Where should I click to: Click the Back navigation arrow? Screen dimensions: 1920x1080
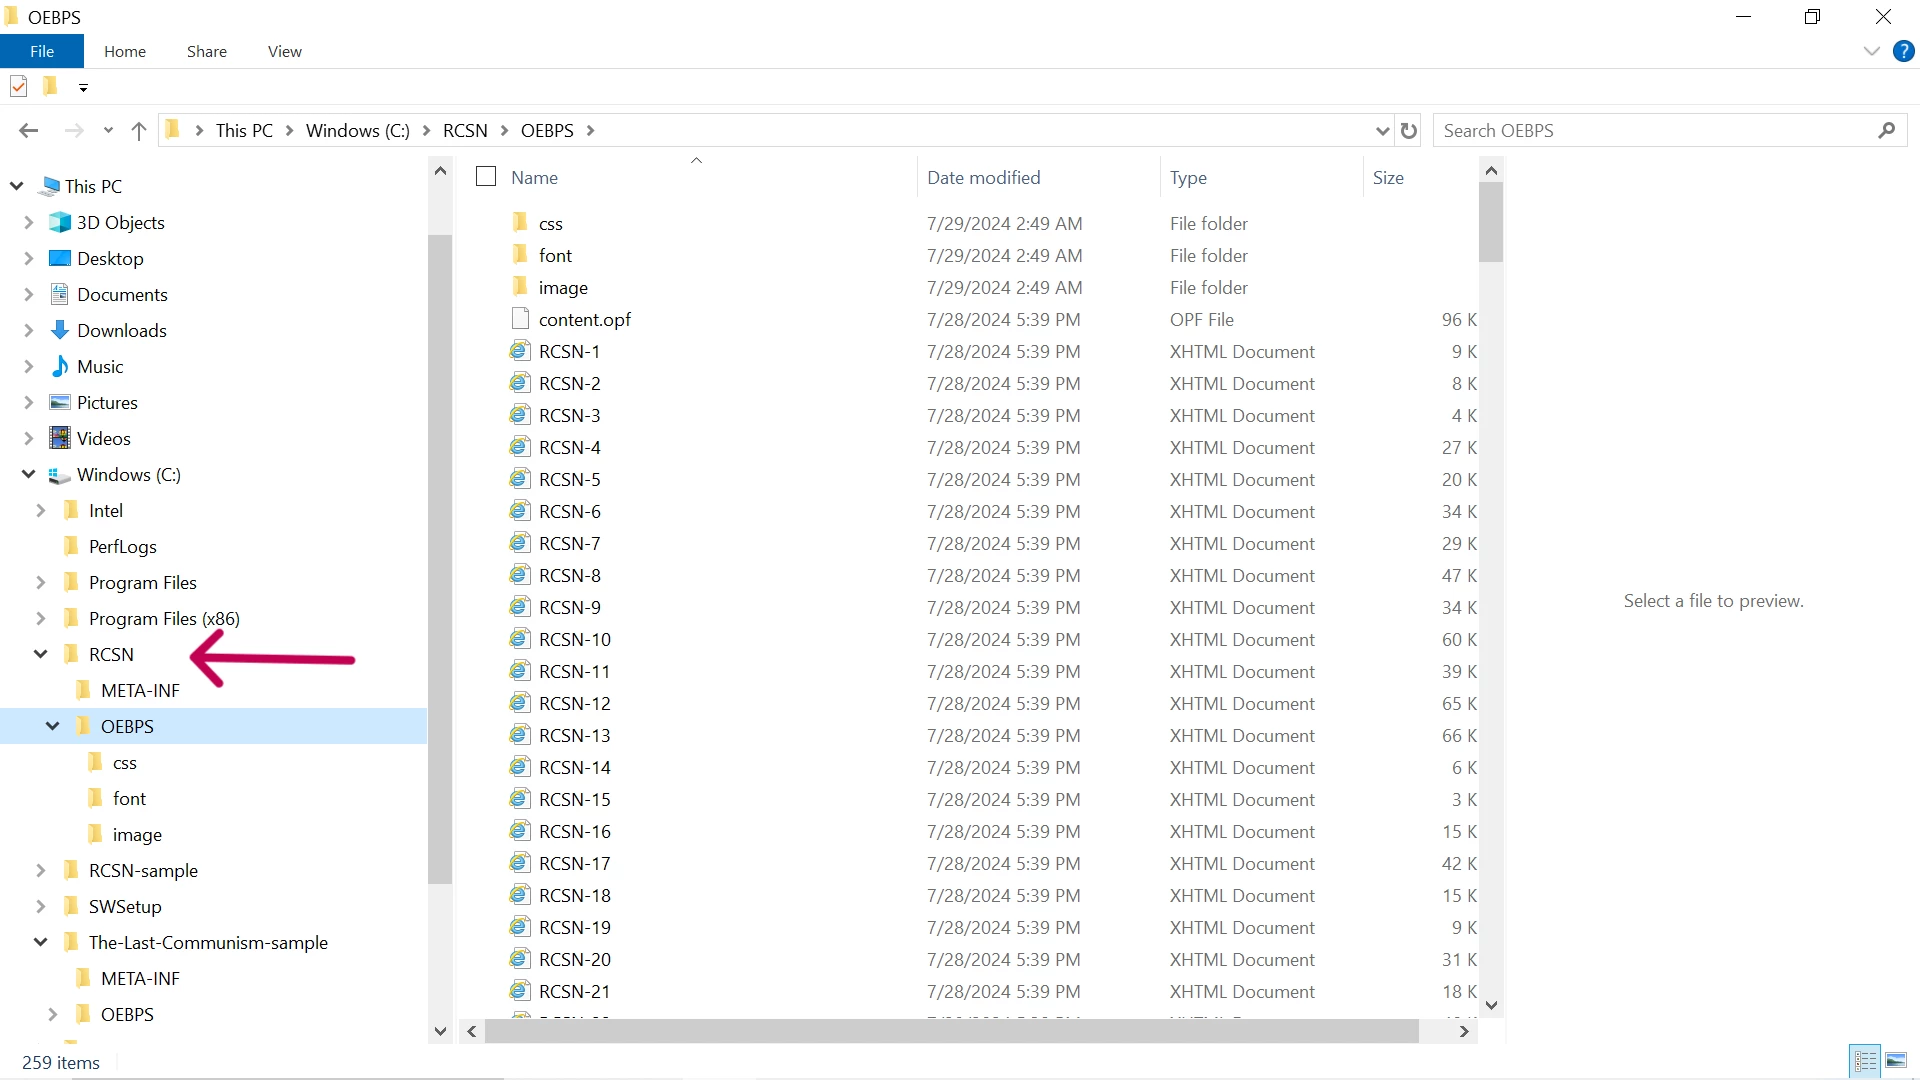pos(28,131)
